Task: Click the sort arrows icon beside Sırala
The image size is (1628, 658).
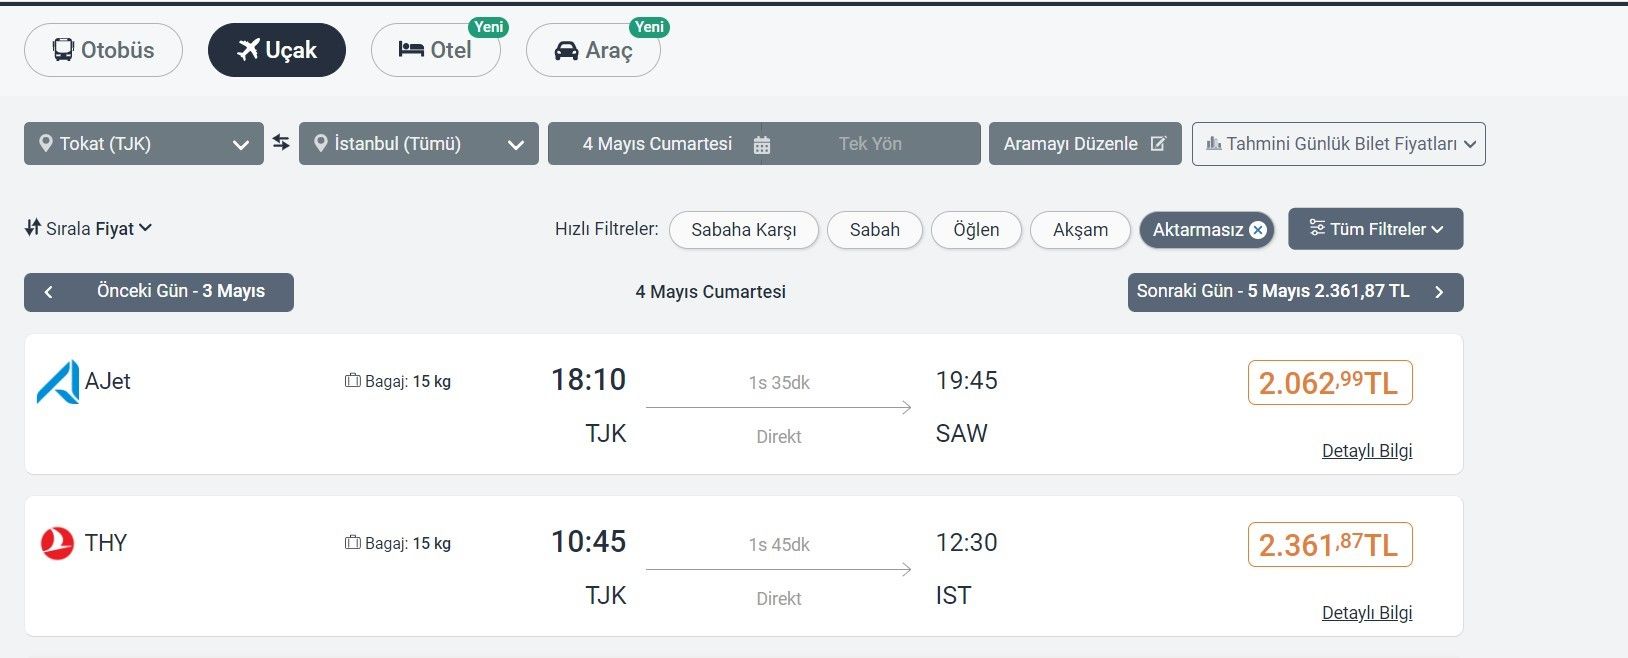Action: click(x=33, y=227)
